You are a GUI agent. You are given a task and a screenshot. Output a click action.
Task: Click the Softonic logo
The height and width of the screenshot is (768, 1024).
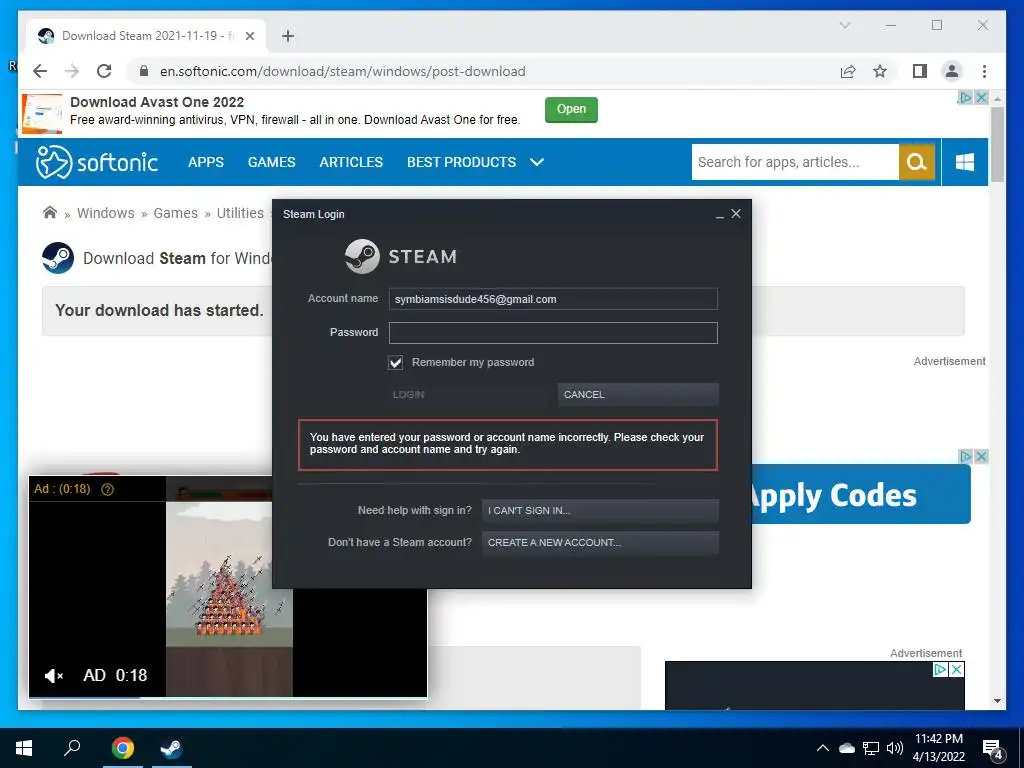point(97,162)
